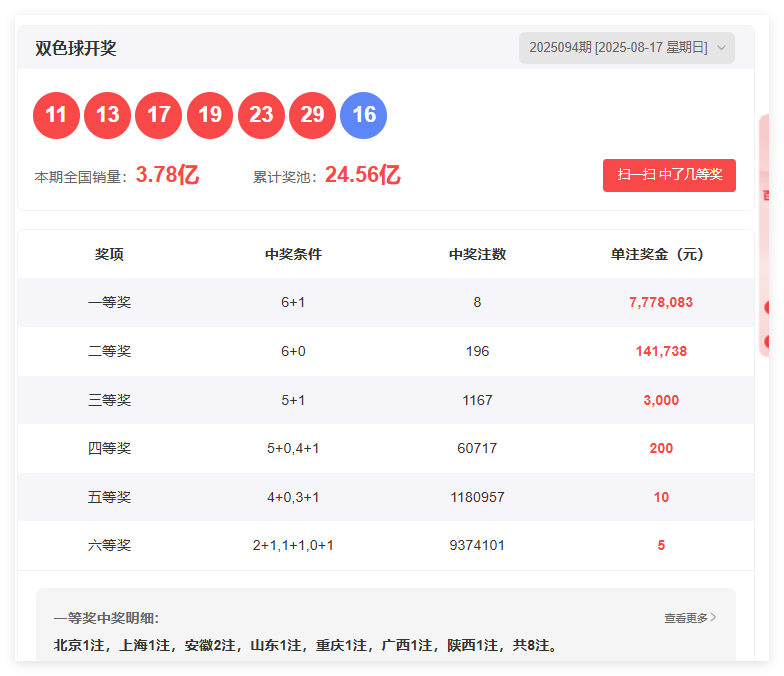Click the sales figure 3.78亿
Image resolution: width=784 pixels, height=676 pixels.
(x=168, y=175)
